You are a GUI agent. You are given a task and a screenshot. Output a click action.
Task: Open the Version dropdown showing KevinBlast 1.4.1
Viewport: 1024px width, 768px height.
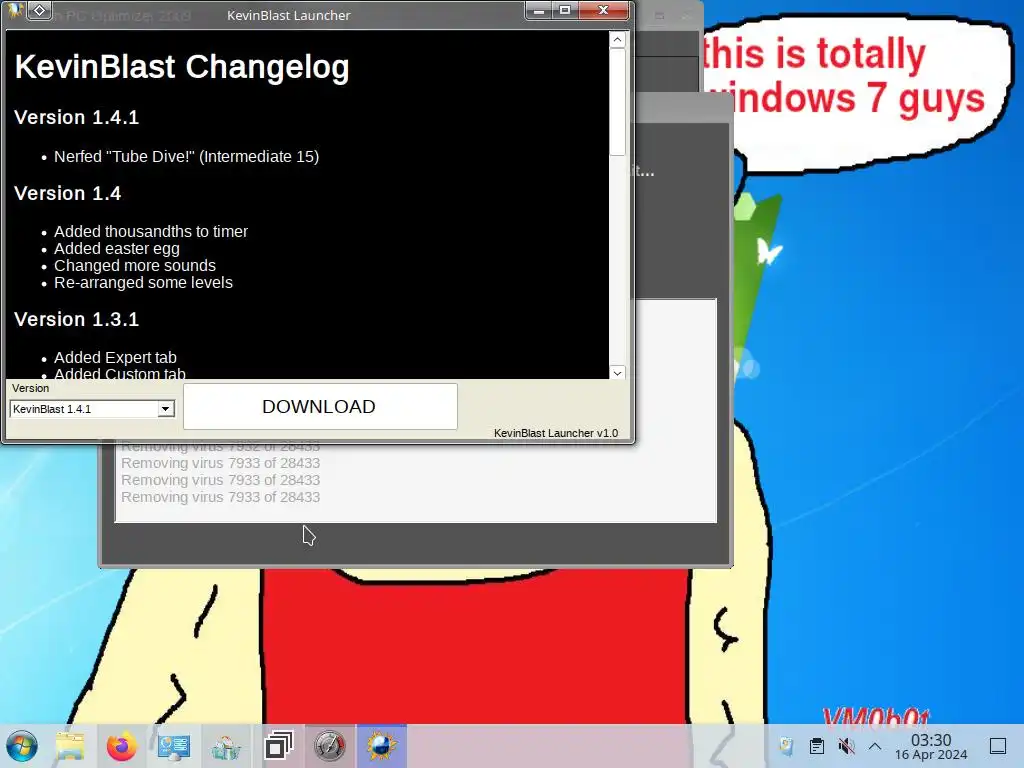[x=92, y=409]
